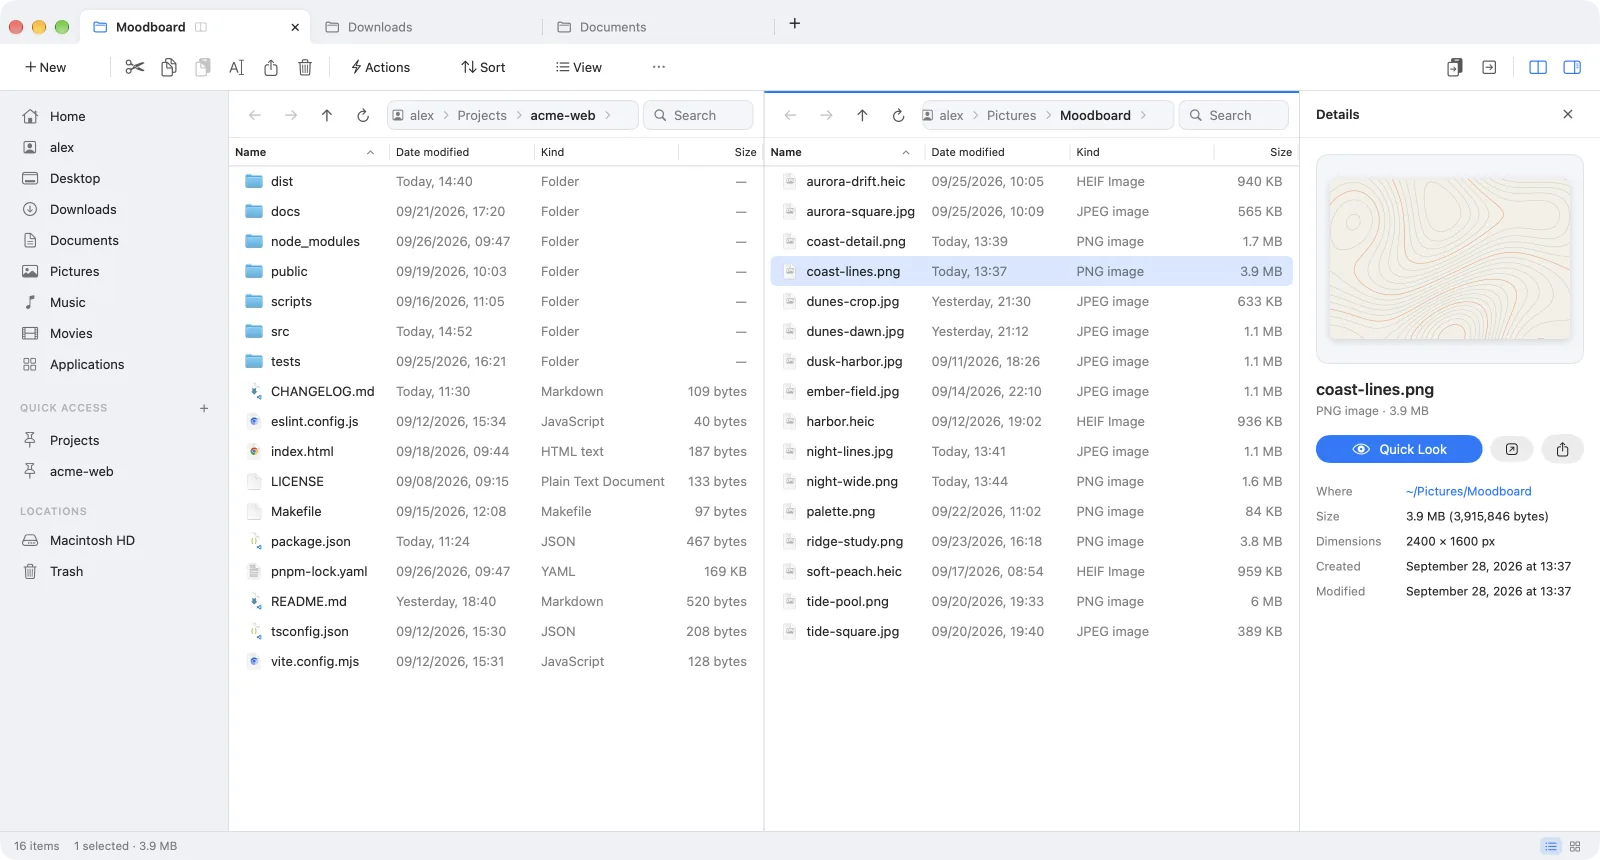
Task: Go back in the Moodboard pane
Action: click(791, 115)
